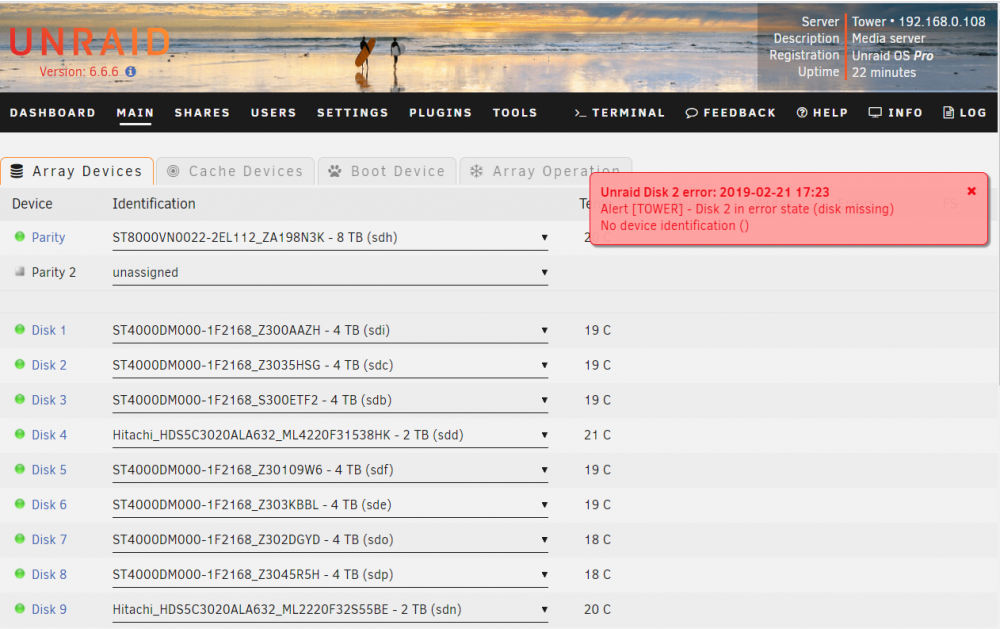Open the system Log

pos(964,113)
